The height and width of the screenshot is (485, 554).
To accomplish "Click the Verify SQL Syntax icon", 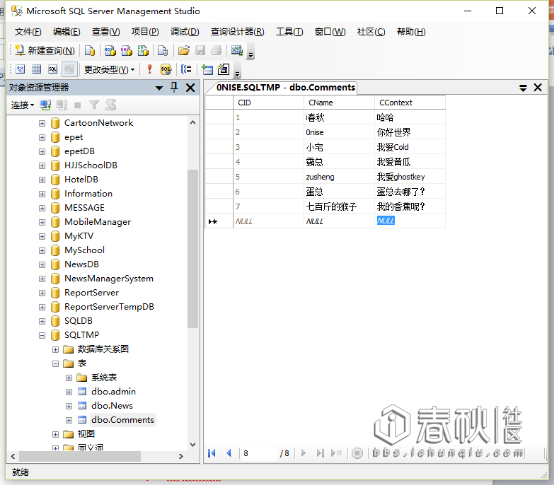I will (166, 69).
